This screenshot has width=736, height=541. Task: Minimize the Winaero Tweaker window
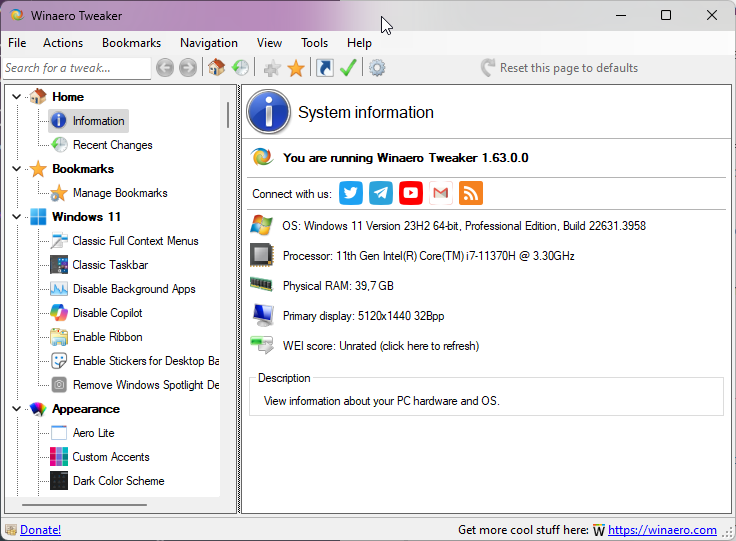pyautogui.click(x=621, y=15)
